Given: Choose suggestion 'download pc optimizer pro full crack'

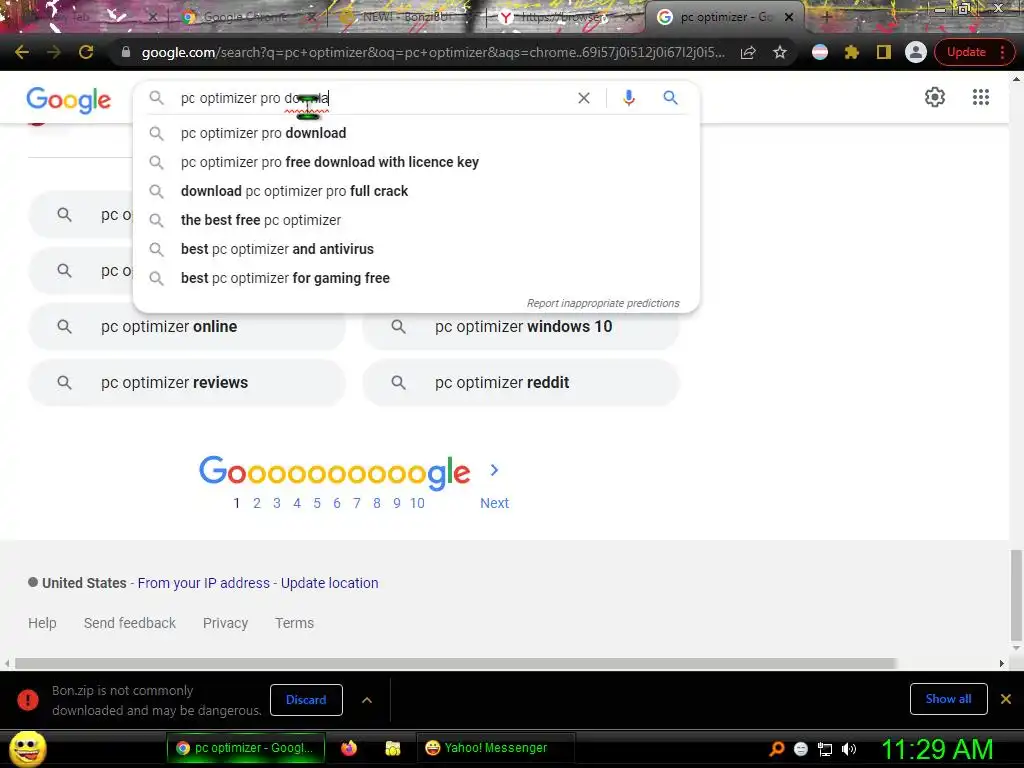Looking at the screenshot, I should click(x=416, y=191).
